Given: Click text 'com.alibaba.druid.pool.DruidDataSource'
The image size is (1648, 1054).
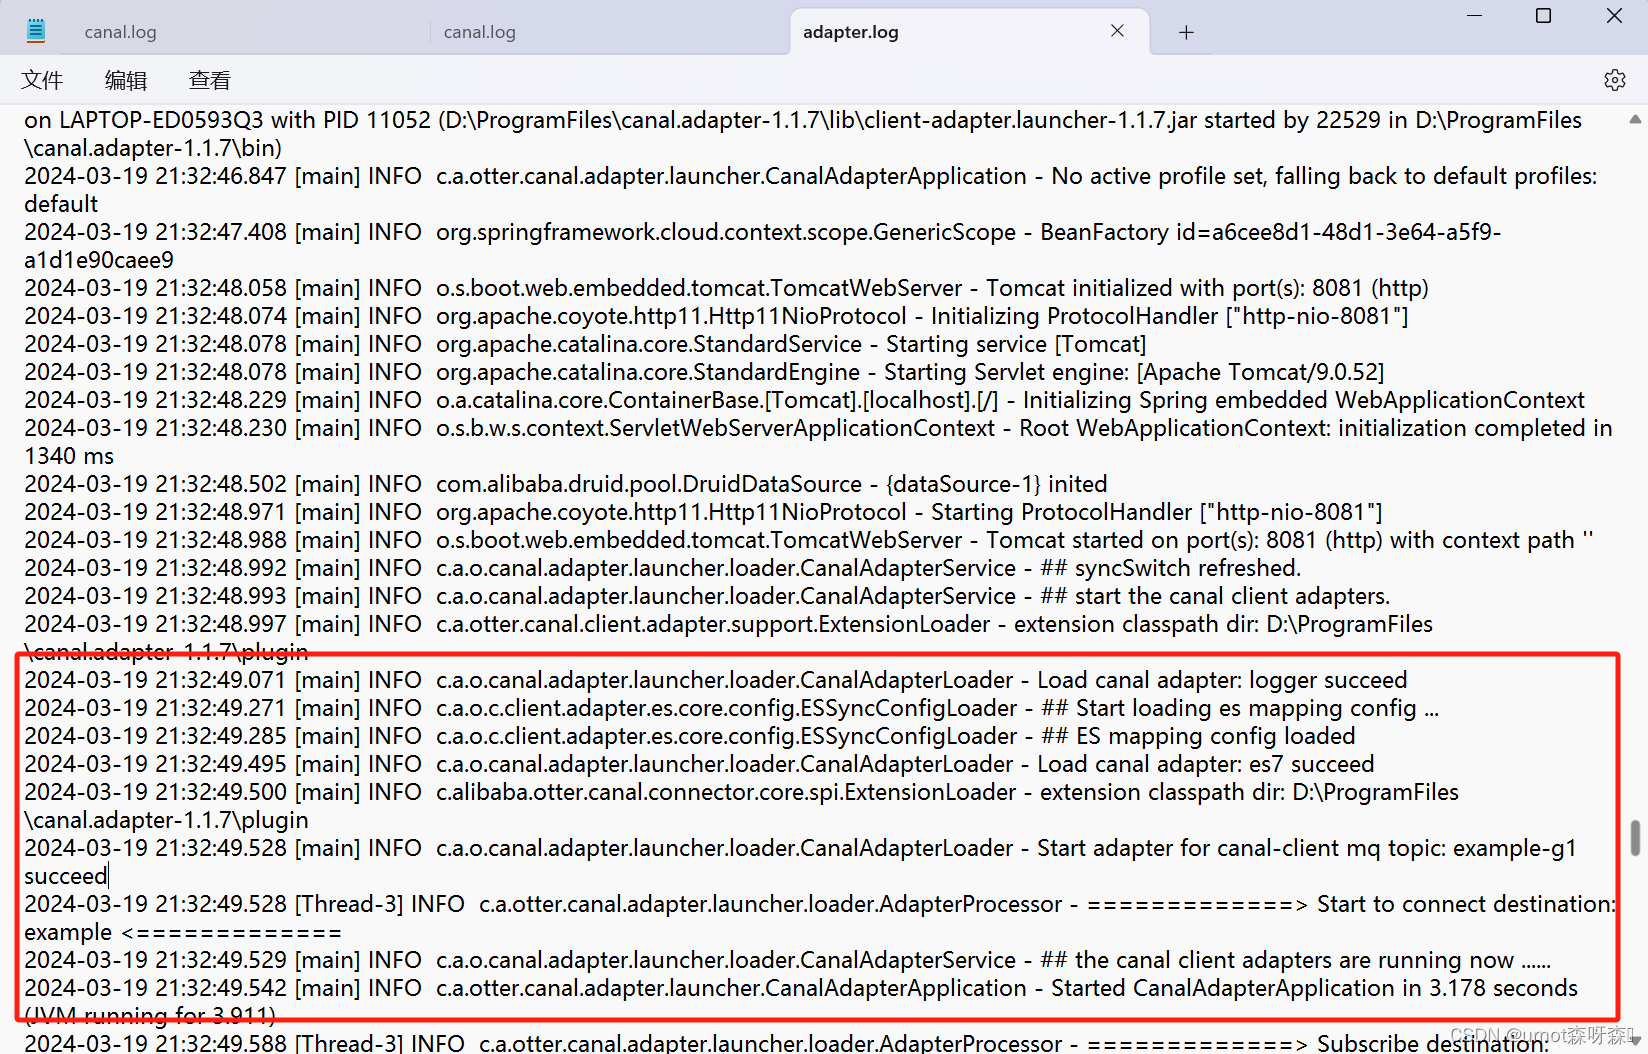Looking at the screenshot, I should point(648,484).
